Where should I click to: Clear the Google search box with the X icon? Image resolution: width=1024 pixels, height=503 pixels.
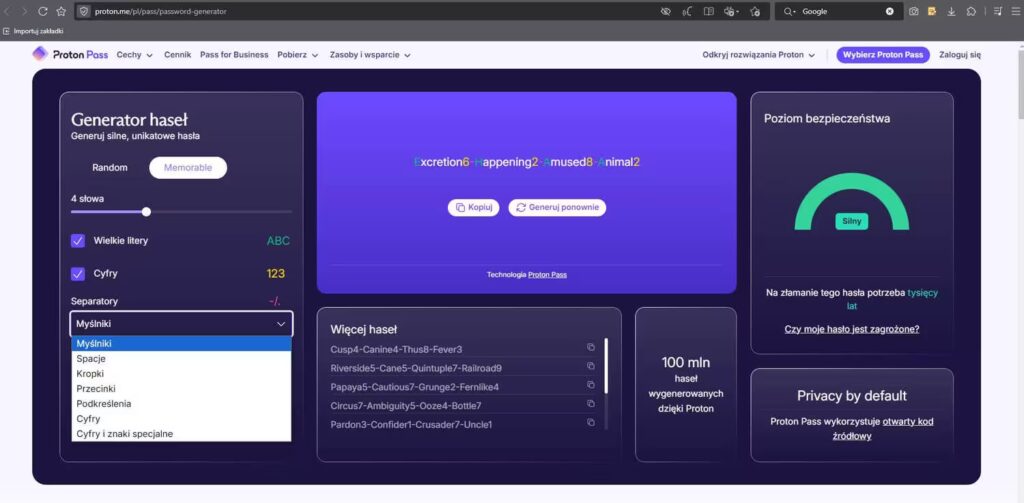coord(889,11)
